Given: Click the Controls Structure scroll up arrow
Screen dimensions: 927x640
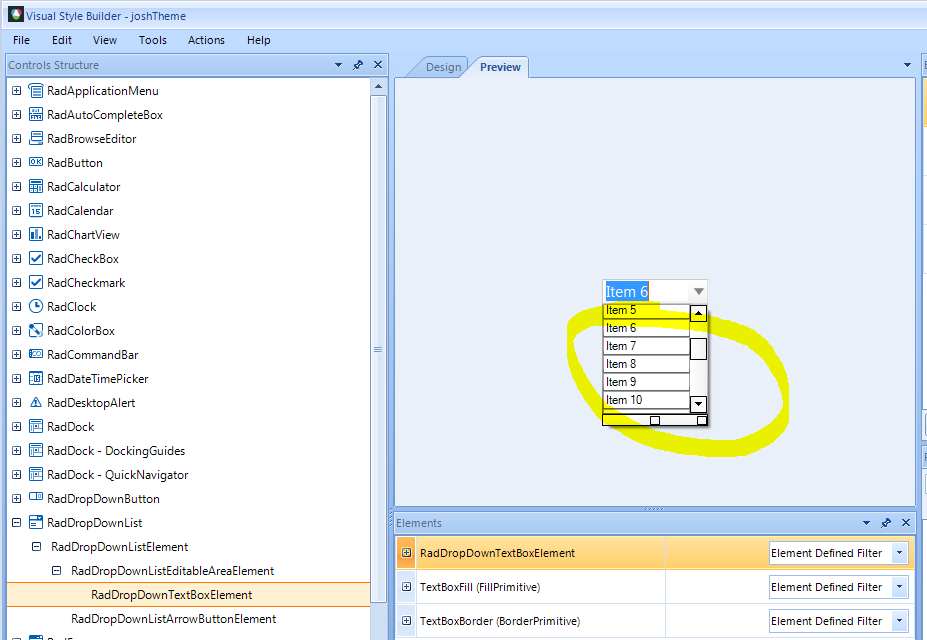Looking at the screenshot, I should [x=378, y=87].
